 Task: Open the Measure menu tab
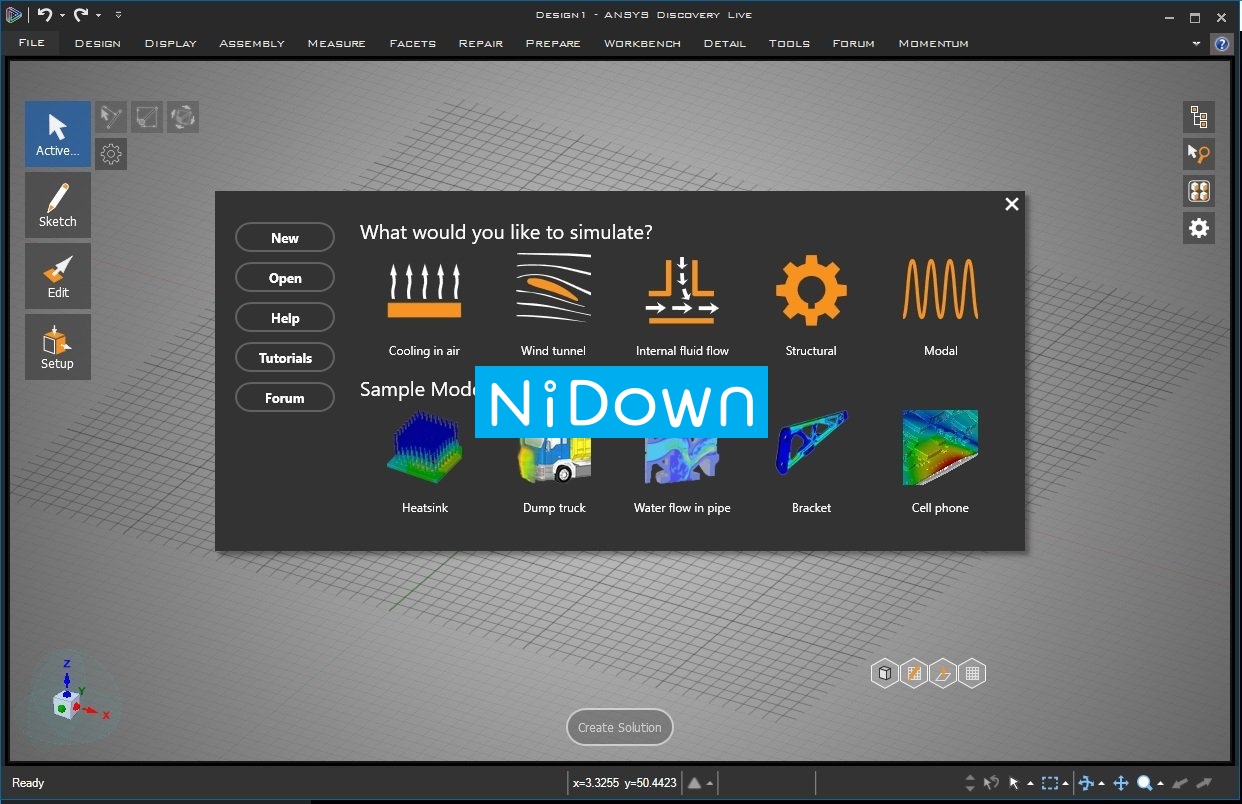[x=336, y=43]
